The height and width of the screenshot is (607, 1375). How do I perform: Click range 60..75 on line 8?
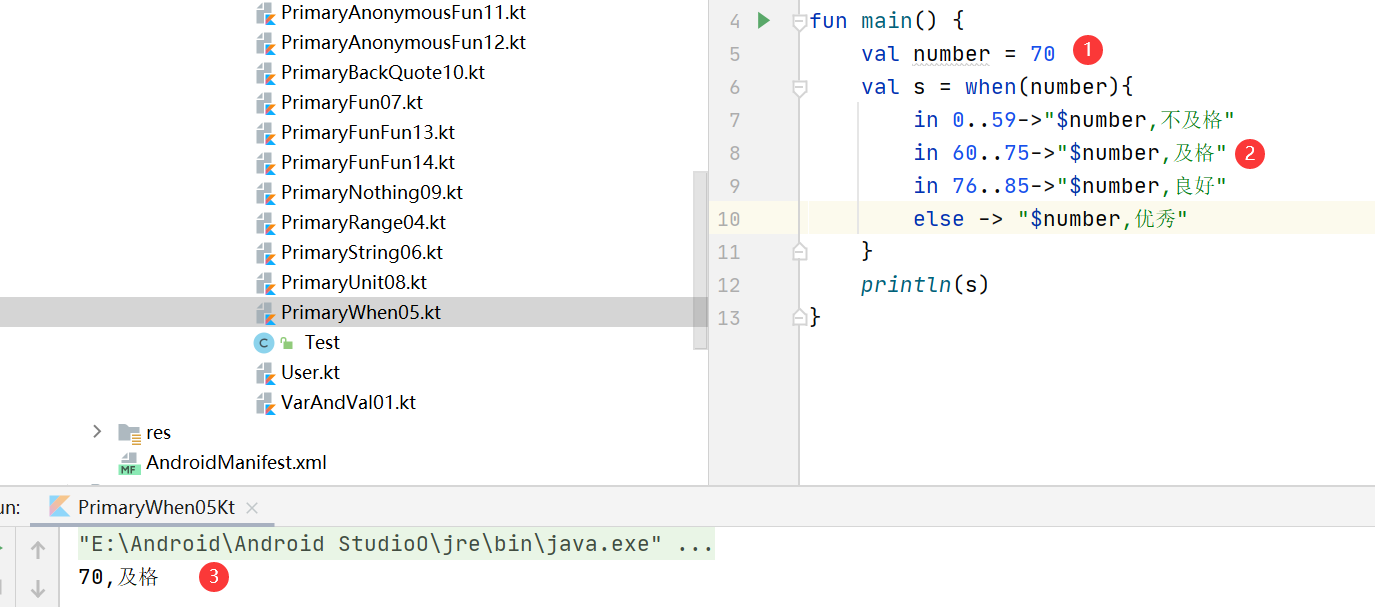[x=990, y=153]
